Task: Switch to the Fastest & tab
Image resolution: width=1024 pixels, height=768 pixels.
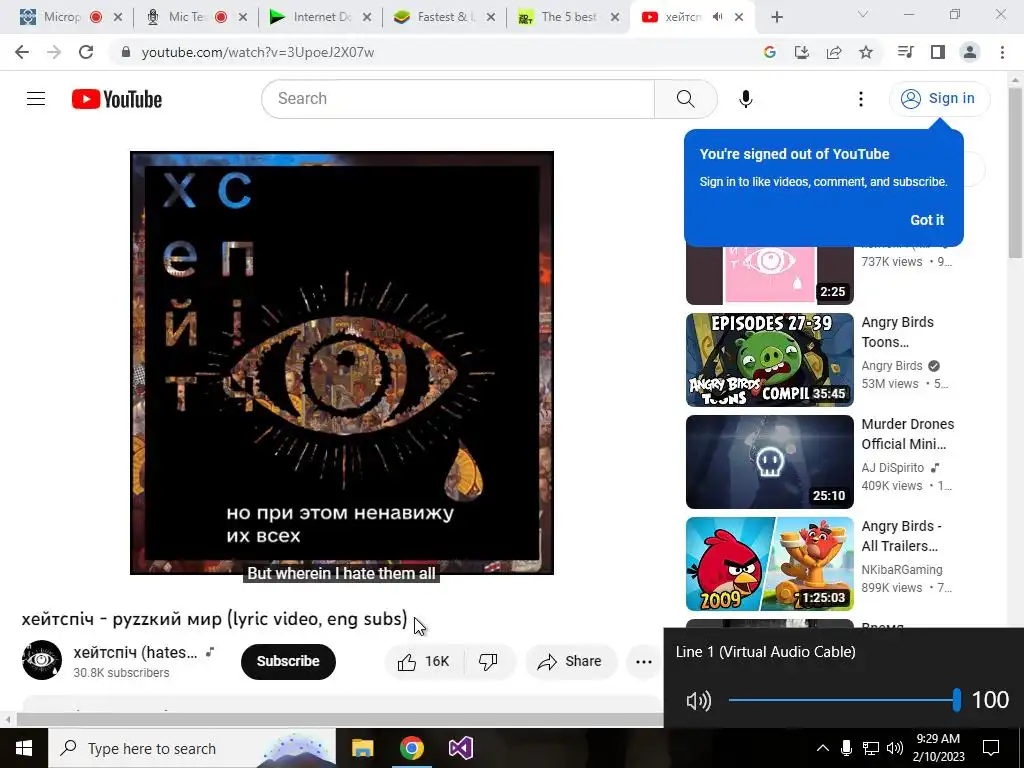Action: tap(446, 17)
